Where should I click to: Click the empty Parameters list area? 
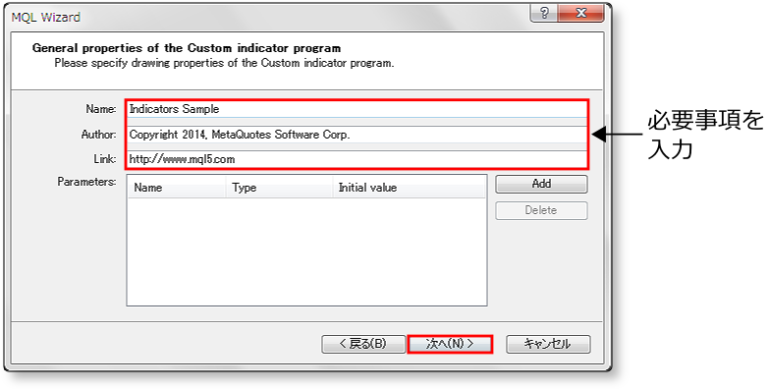coord(307,251)
